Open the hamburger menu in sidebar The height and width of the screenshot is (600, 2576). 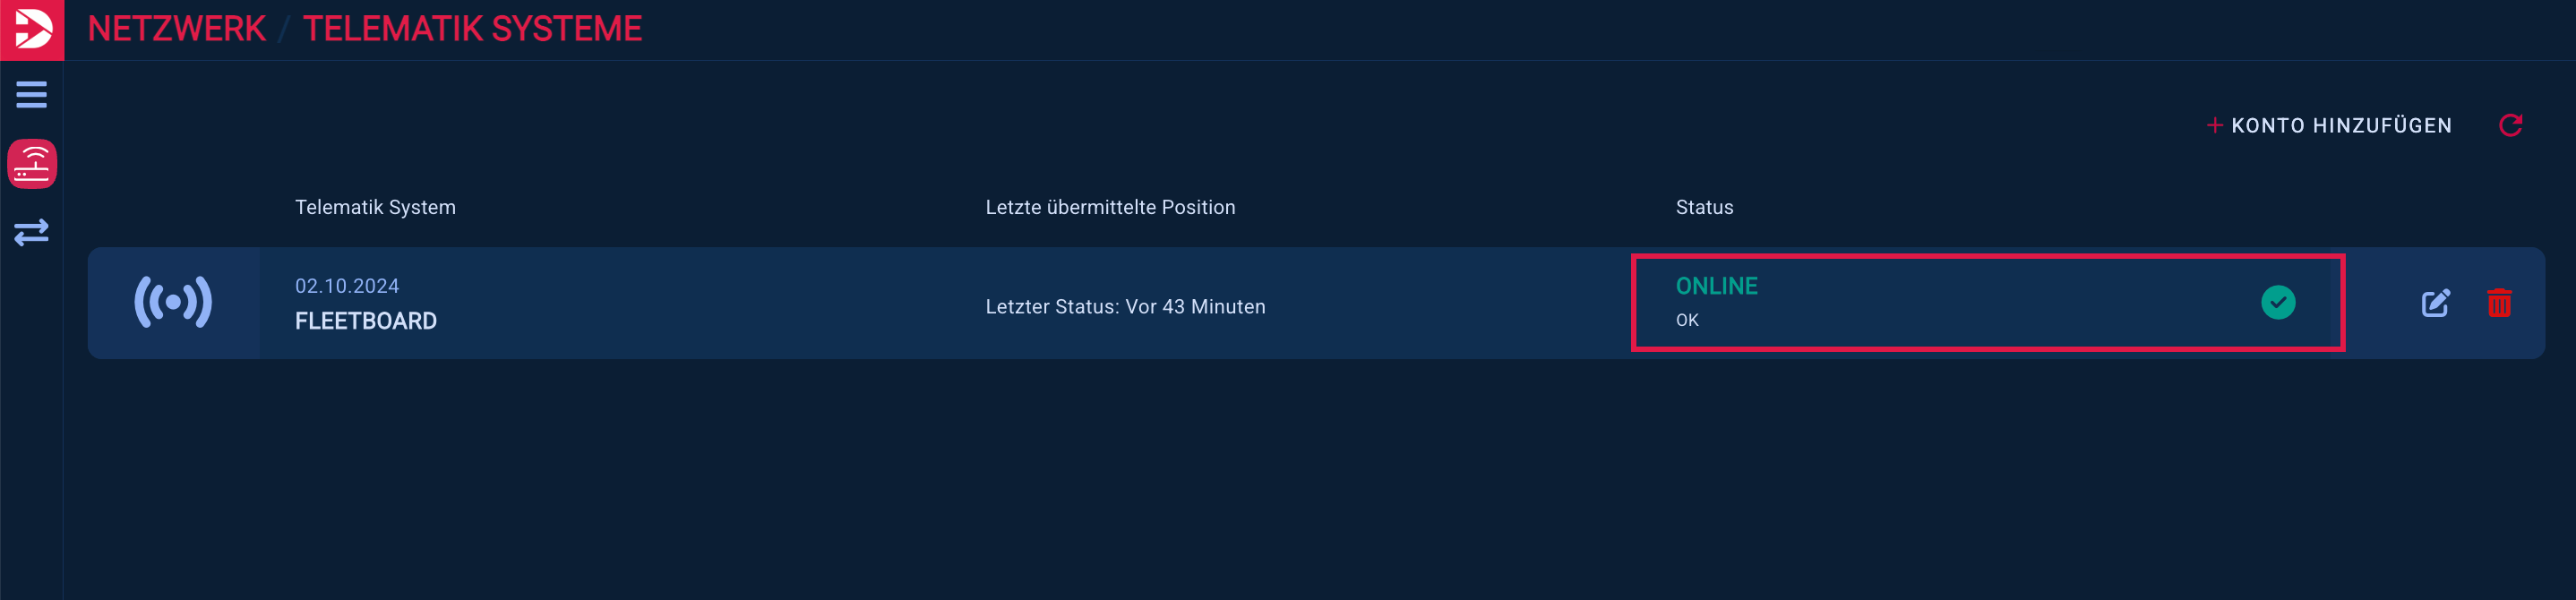click(31, 95)
